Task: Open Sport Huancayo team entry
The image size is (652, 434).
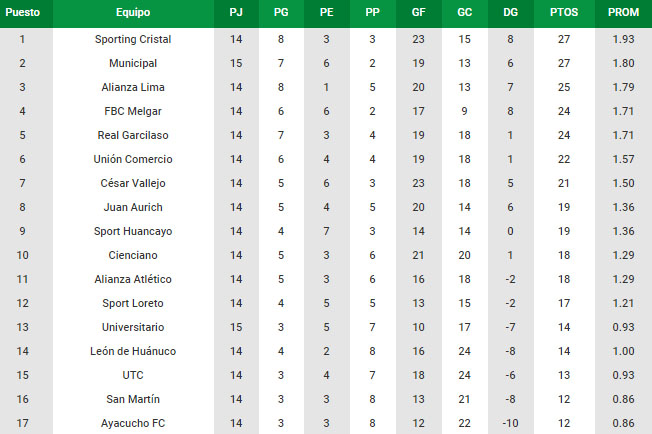Action: tap(133, 231)
